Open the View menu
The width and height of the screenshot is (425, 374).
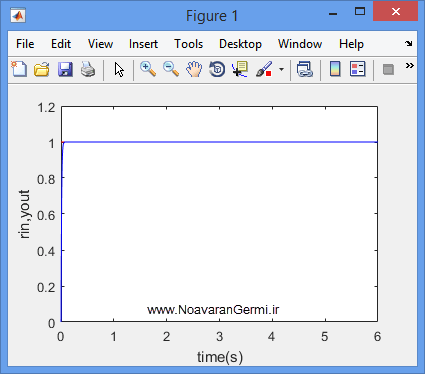pyautogui.click(x=100, y=44)
